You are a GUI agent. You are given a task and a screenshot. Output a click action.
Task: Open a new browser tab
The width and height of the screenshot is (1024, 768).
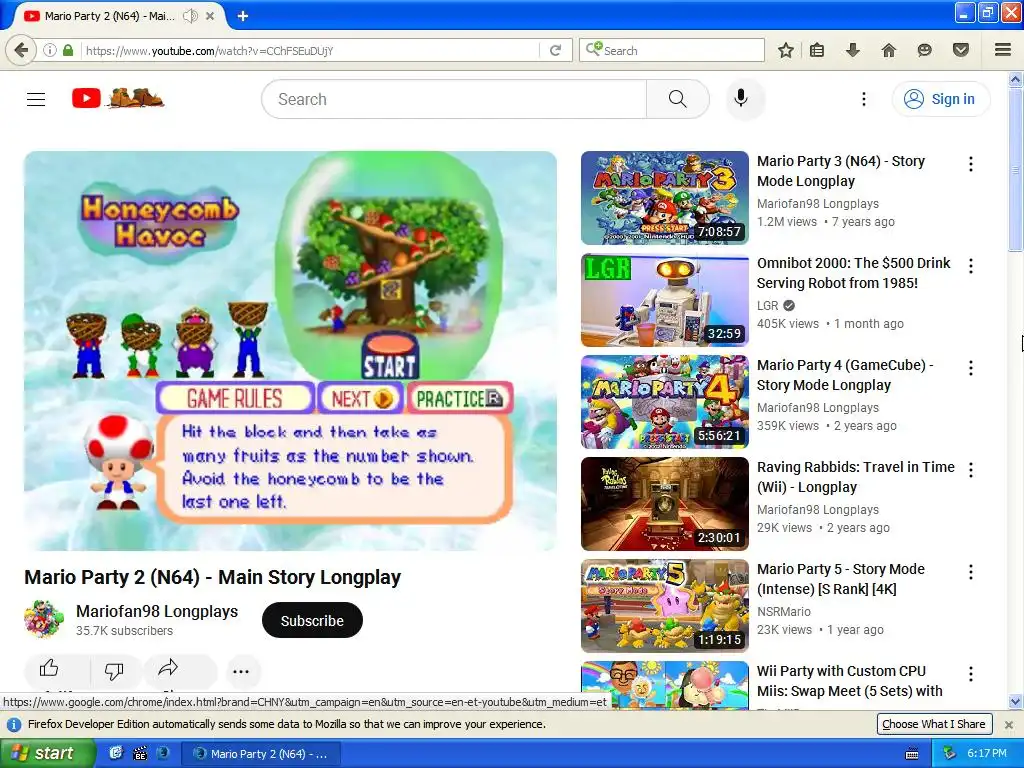pyautogui.click(x=242, y=16)
